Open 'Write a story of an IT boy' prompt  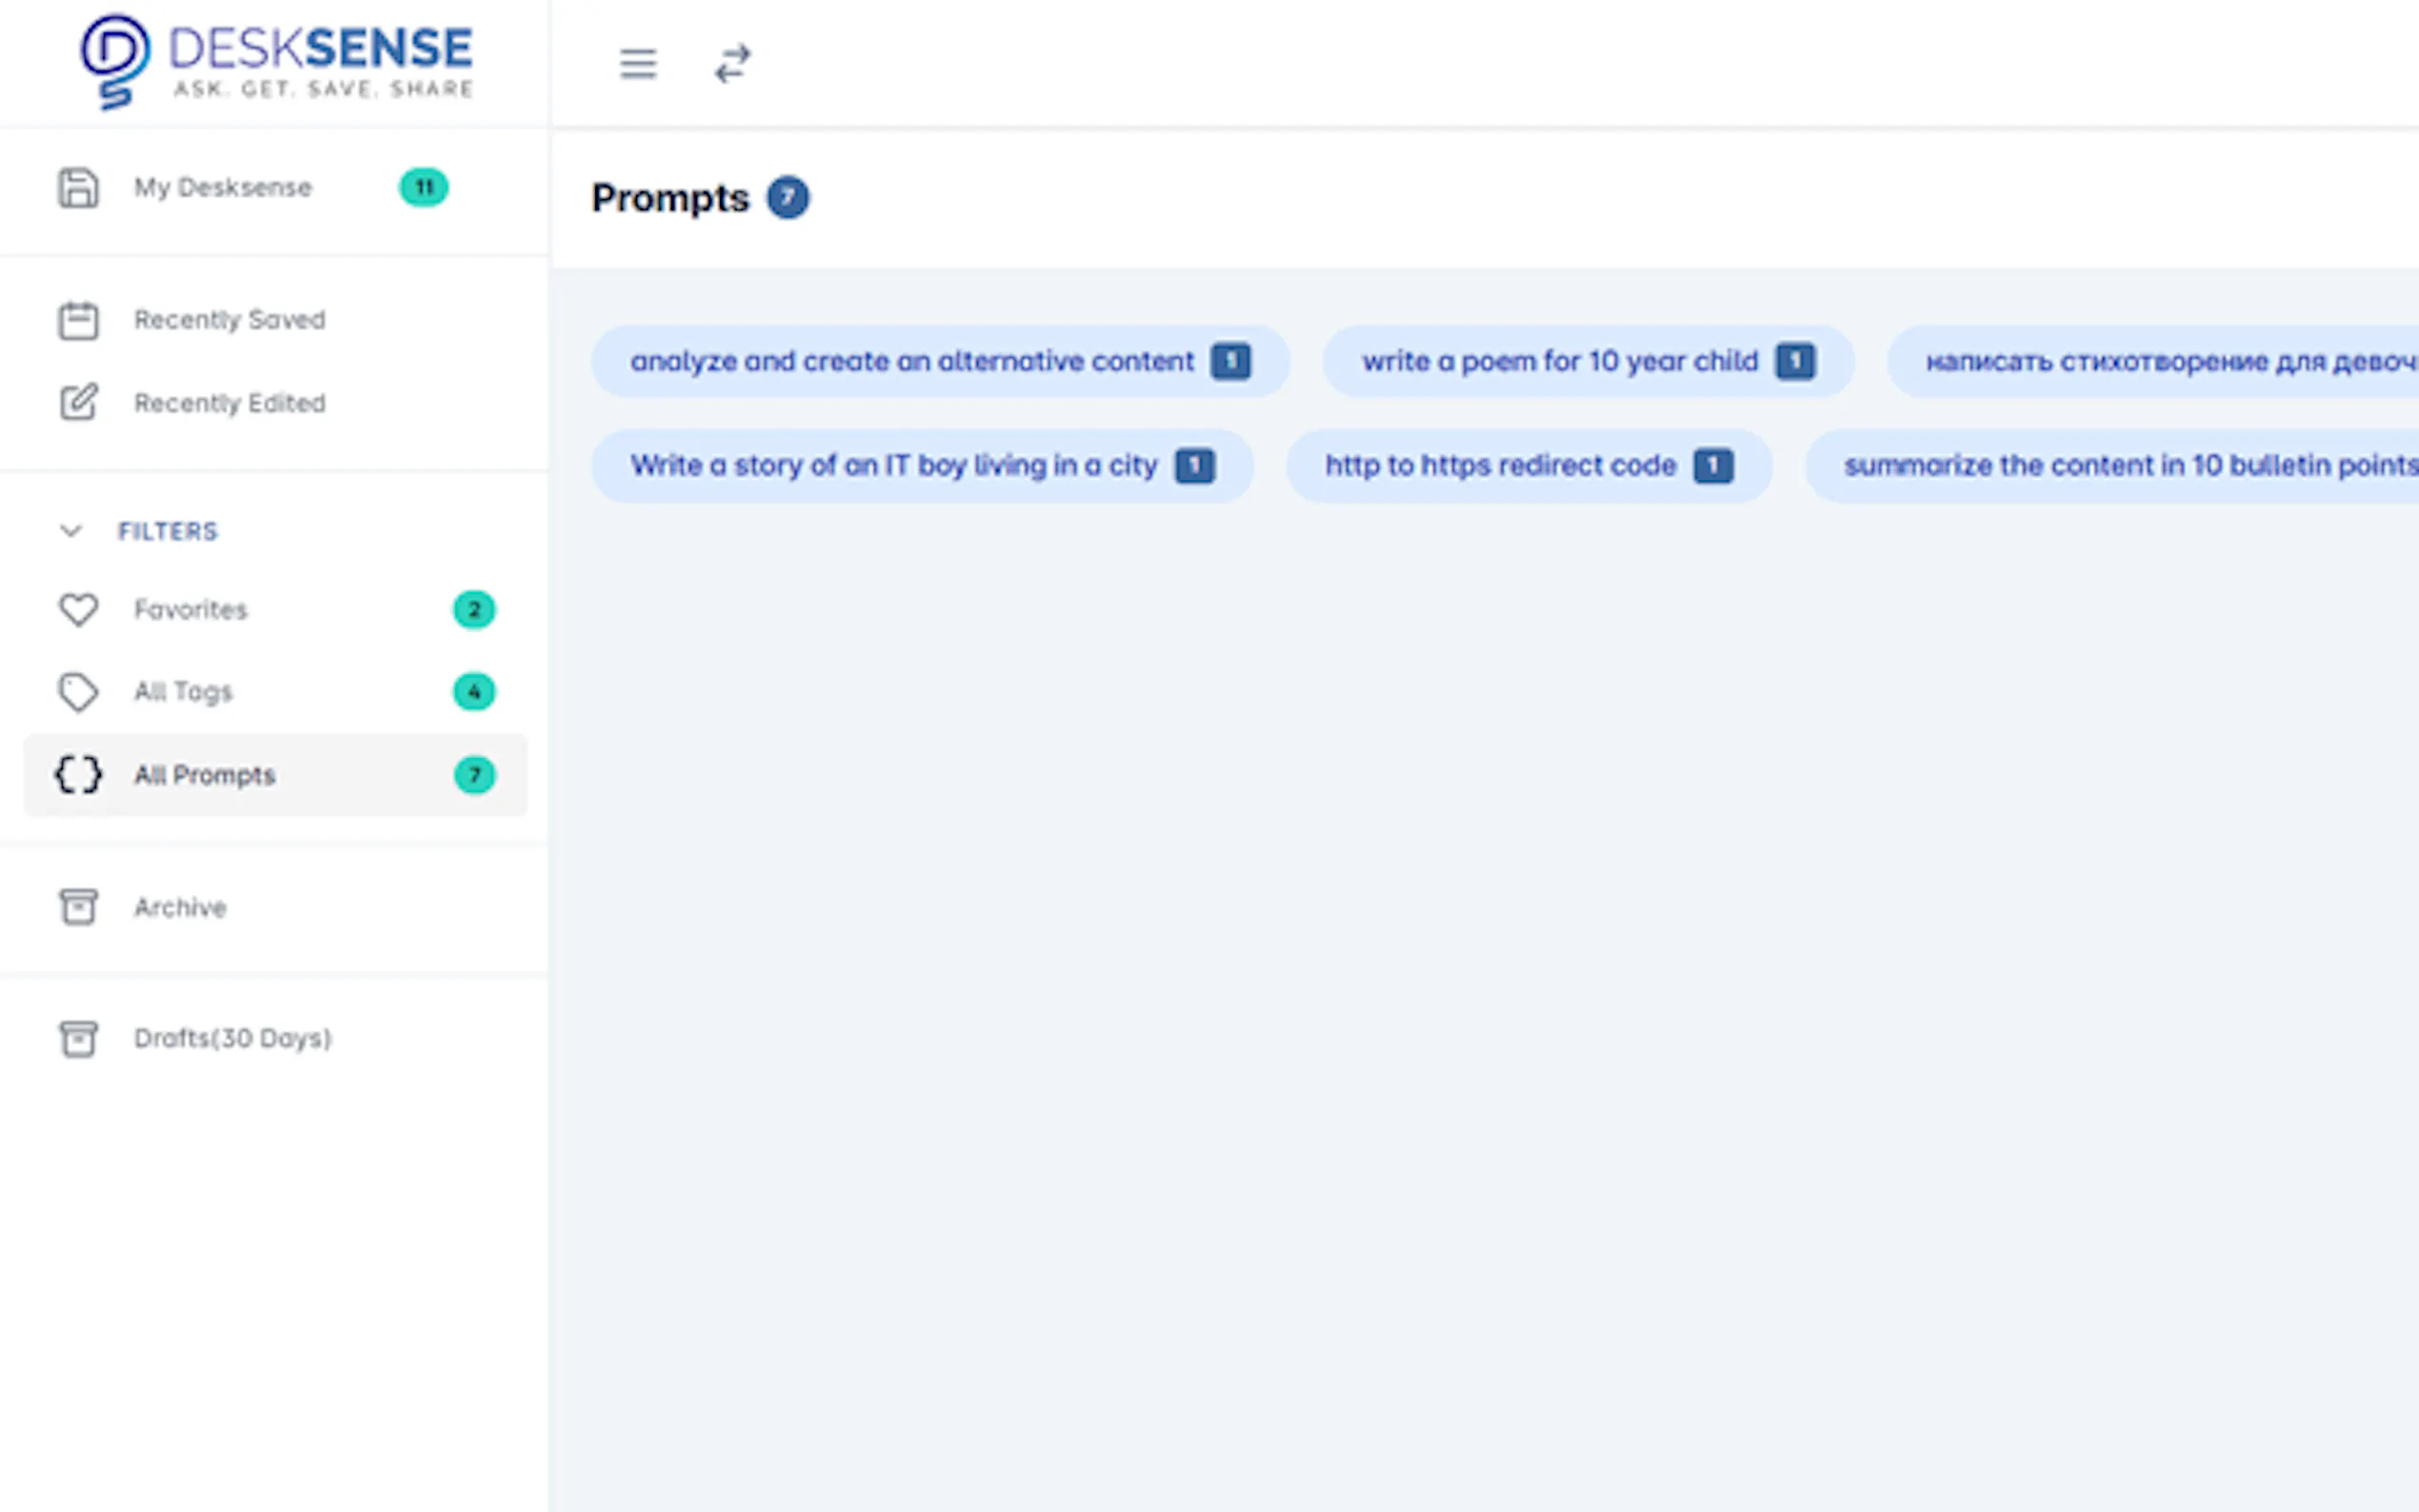click(893, 466)
